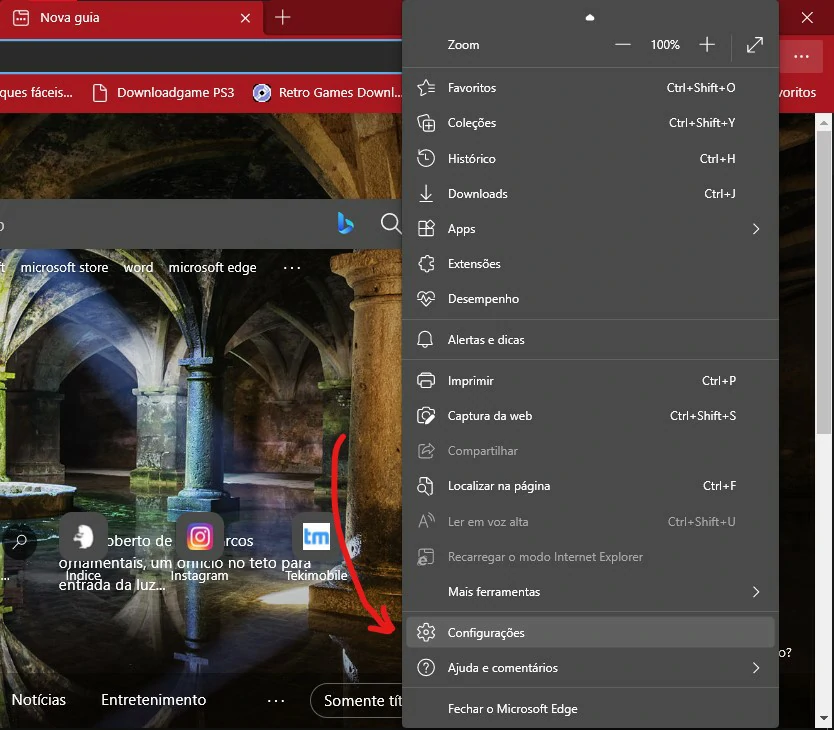Close the Nova guia tab

[x=245, y=18]
